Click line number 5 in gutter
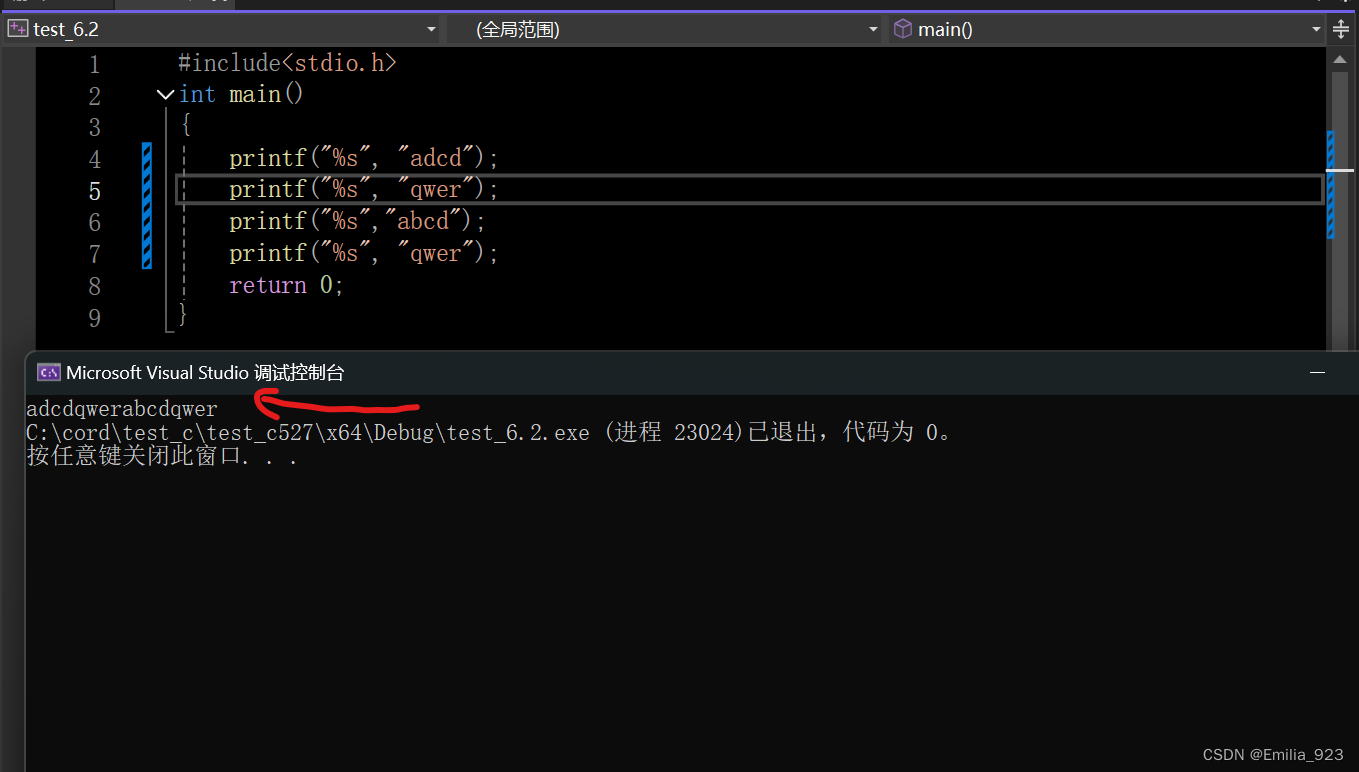 click(94, 191)
